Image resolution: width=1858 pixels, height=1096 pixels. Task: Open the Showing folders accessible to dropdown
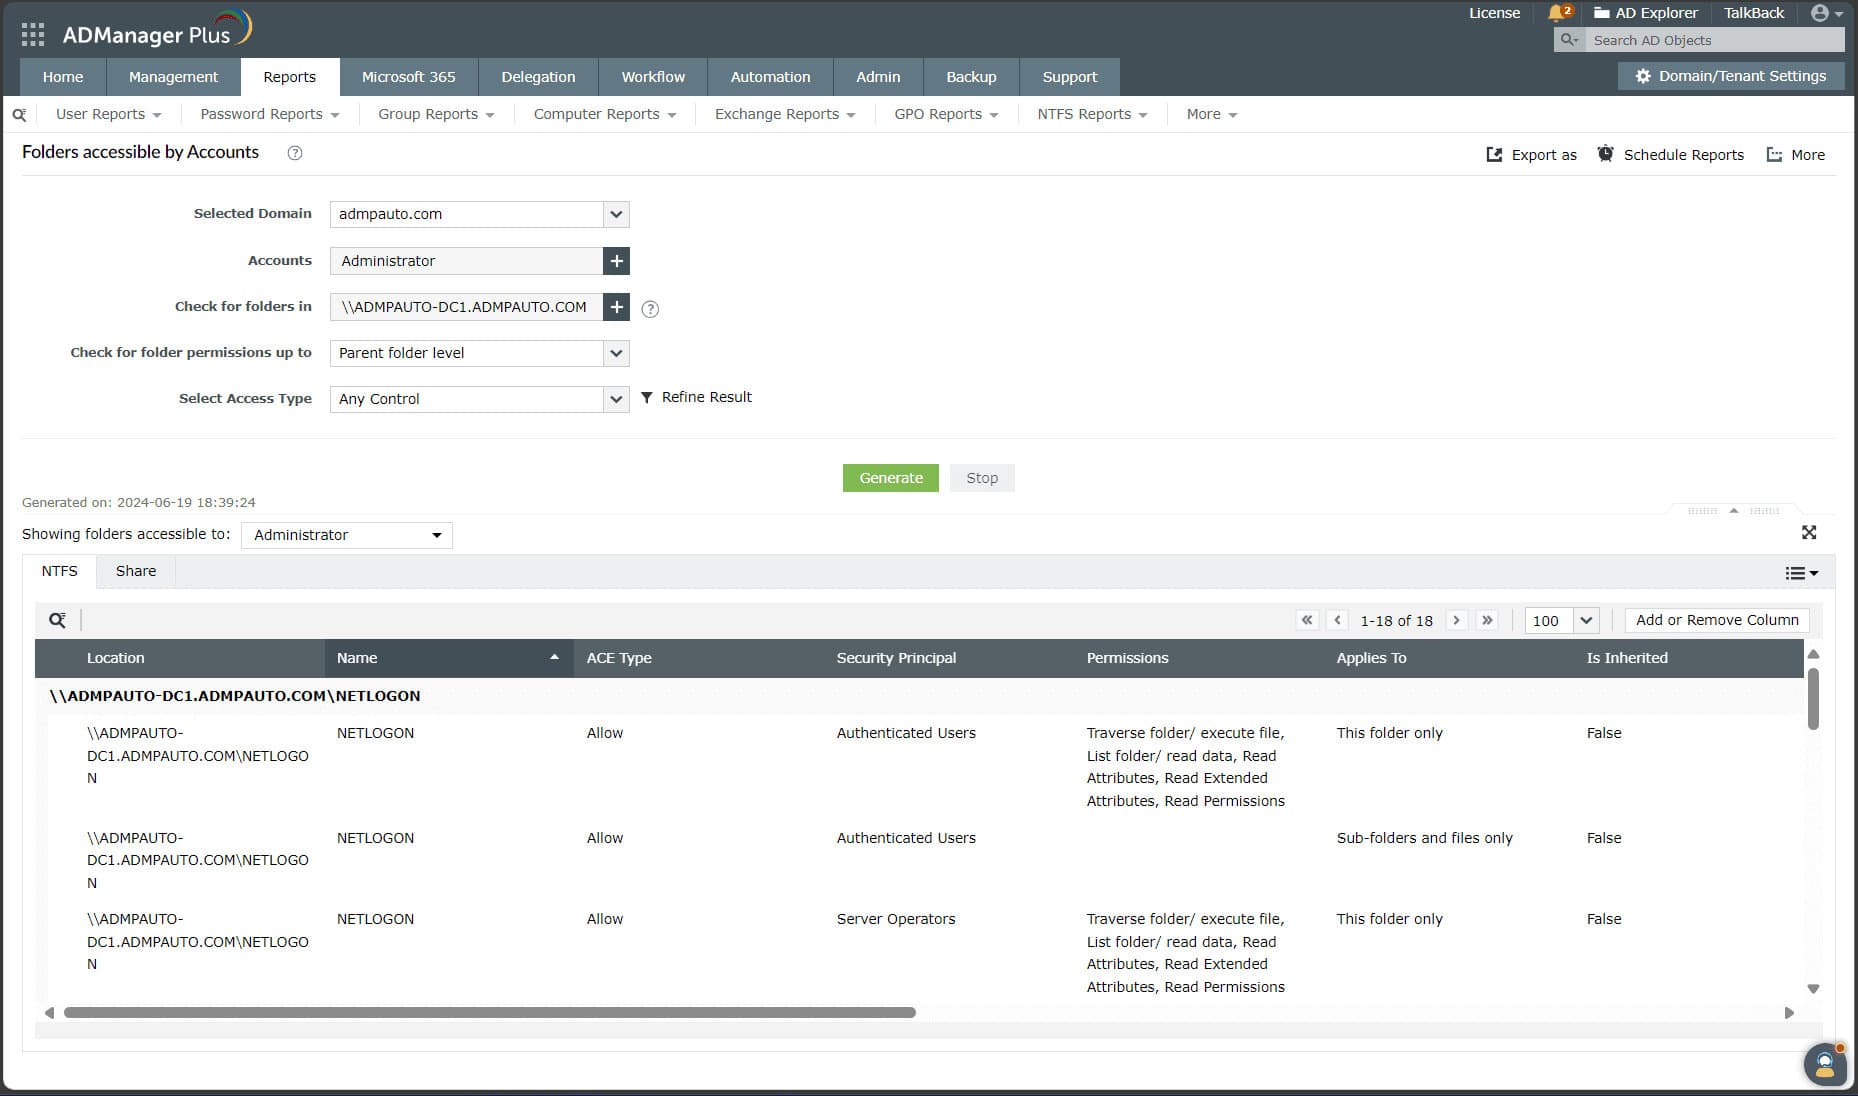pos(347,535)
